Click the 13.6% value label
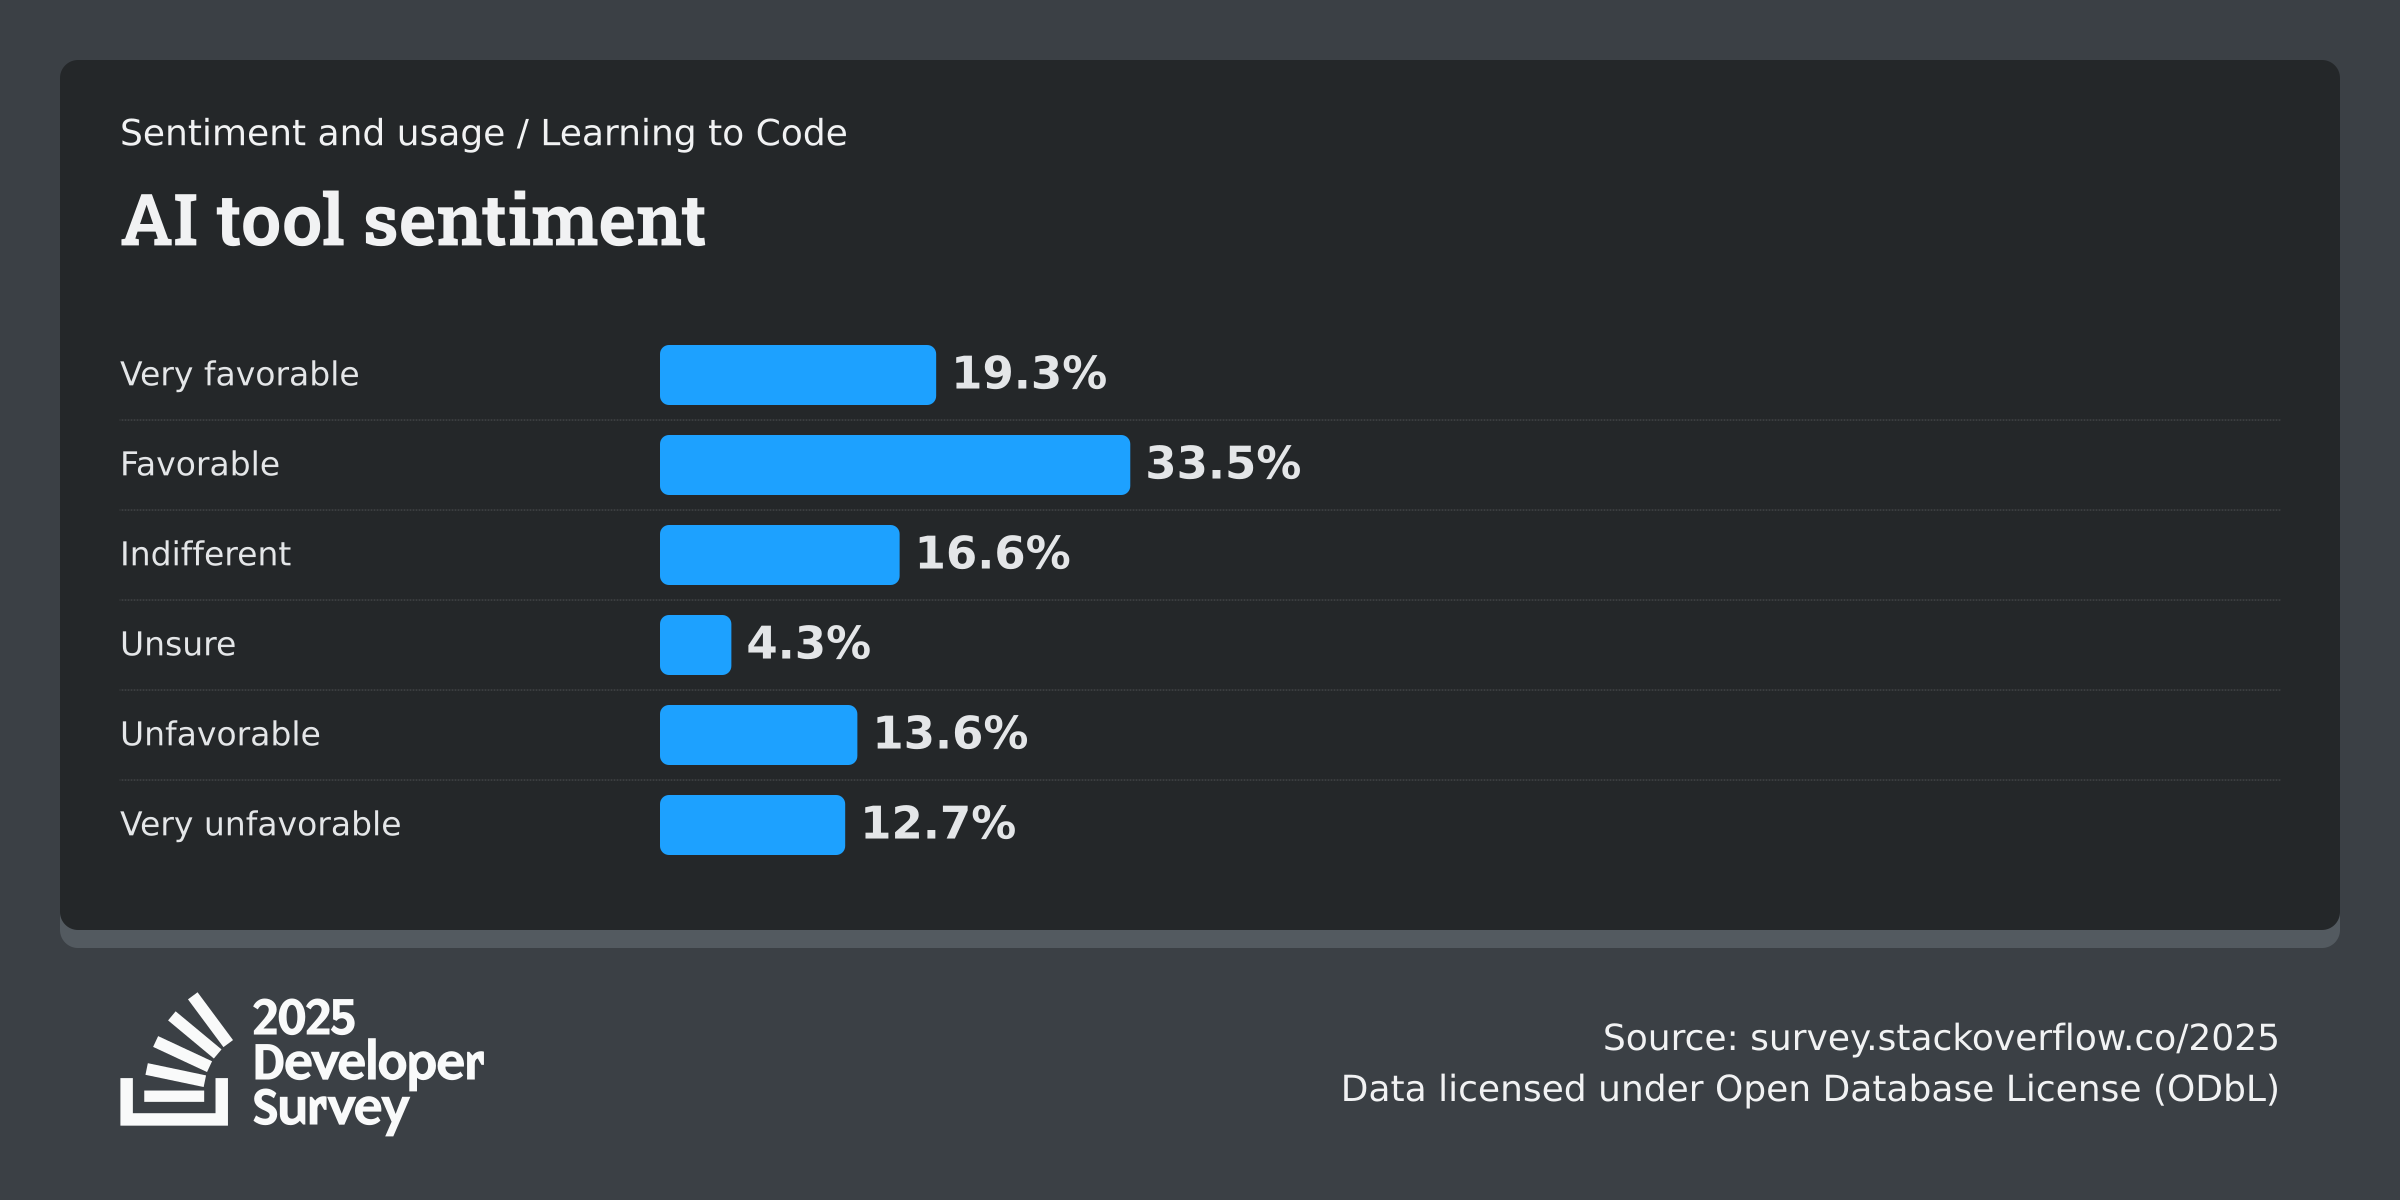The image size is (2400, 1200). [x=951, y=734]
